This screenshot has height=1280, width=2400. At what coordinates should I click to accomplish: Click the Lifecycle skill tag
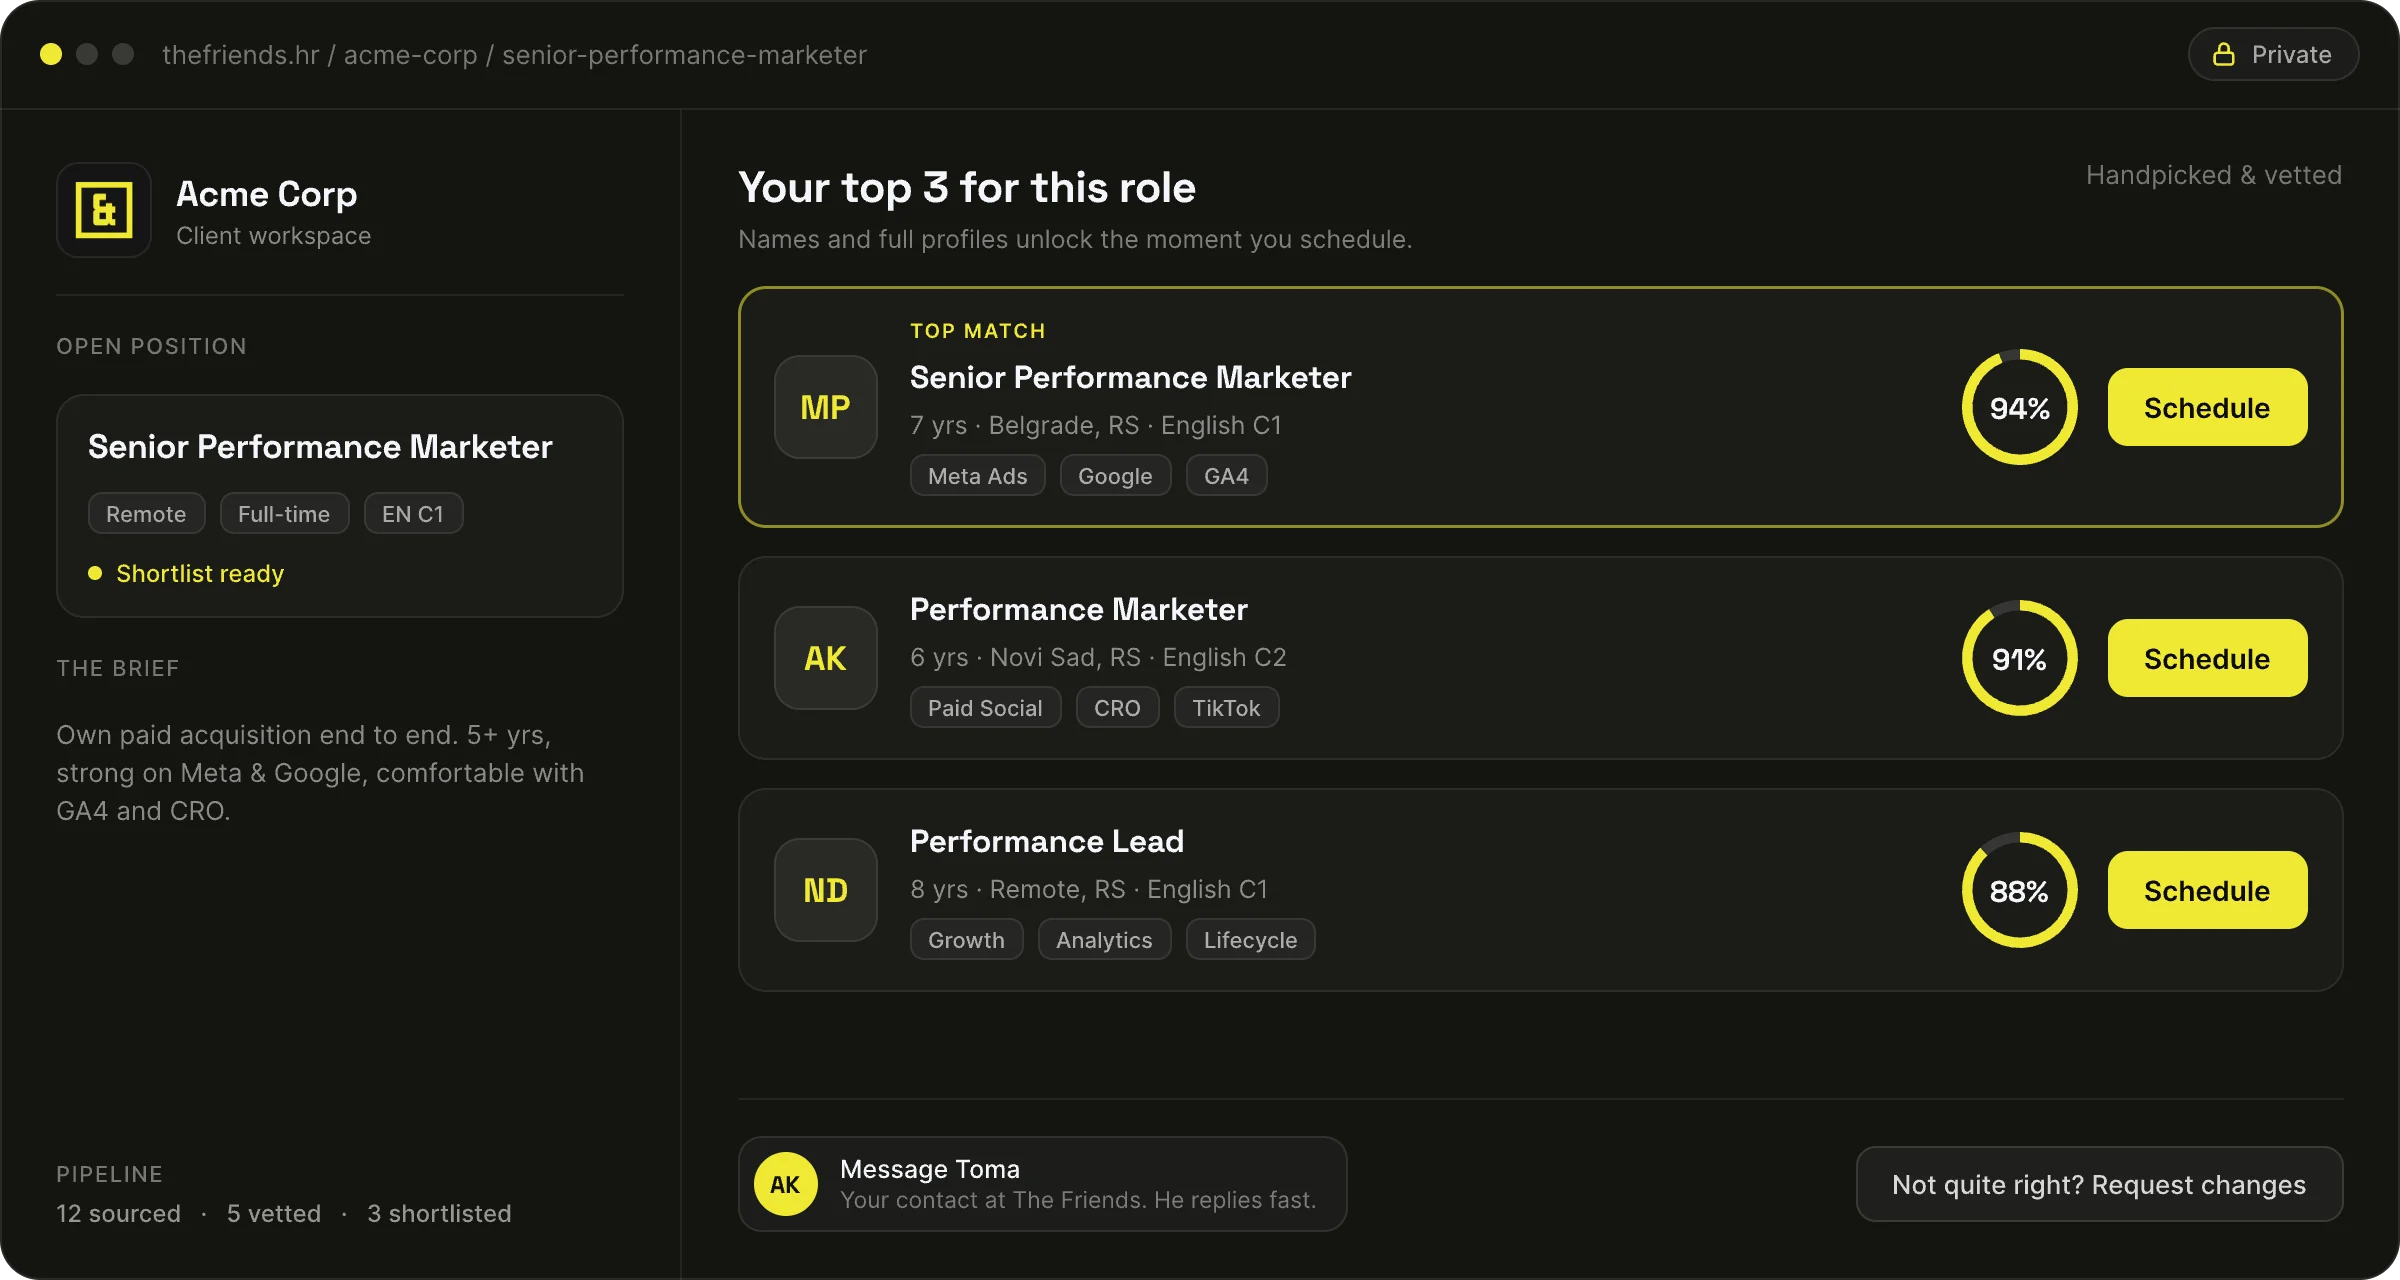click(x=1250, y=940)
